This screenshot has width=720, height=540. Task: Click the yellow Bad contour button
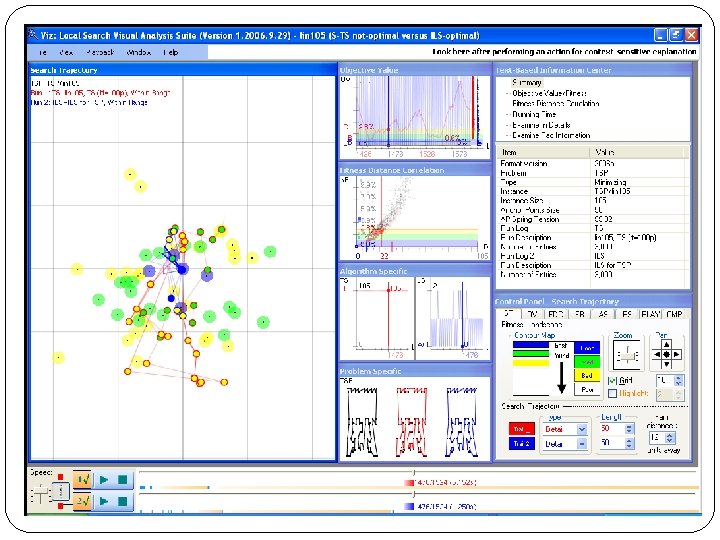[x=587, y=376]
